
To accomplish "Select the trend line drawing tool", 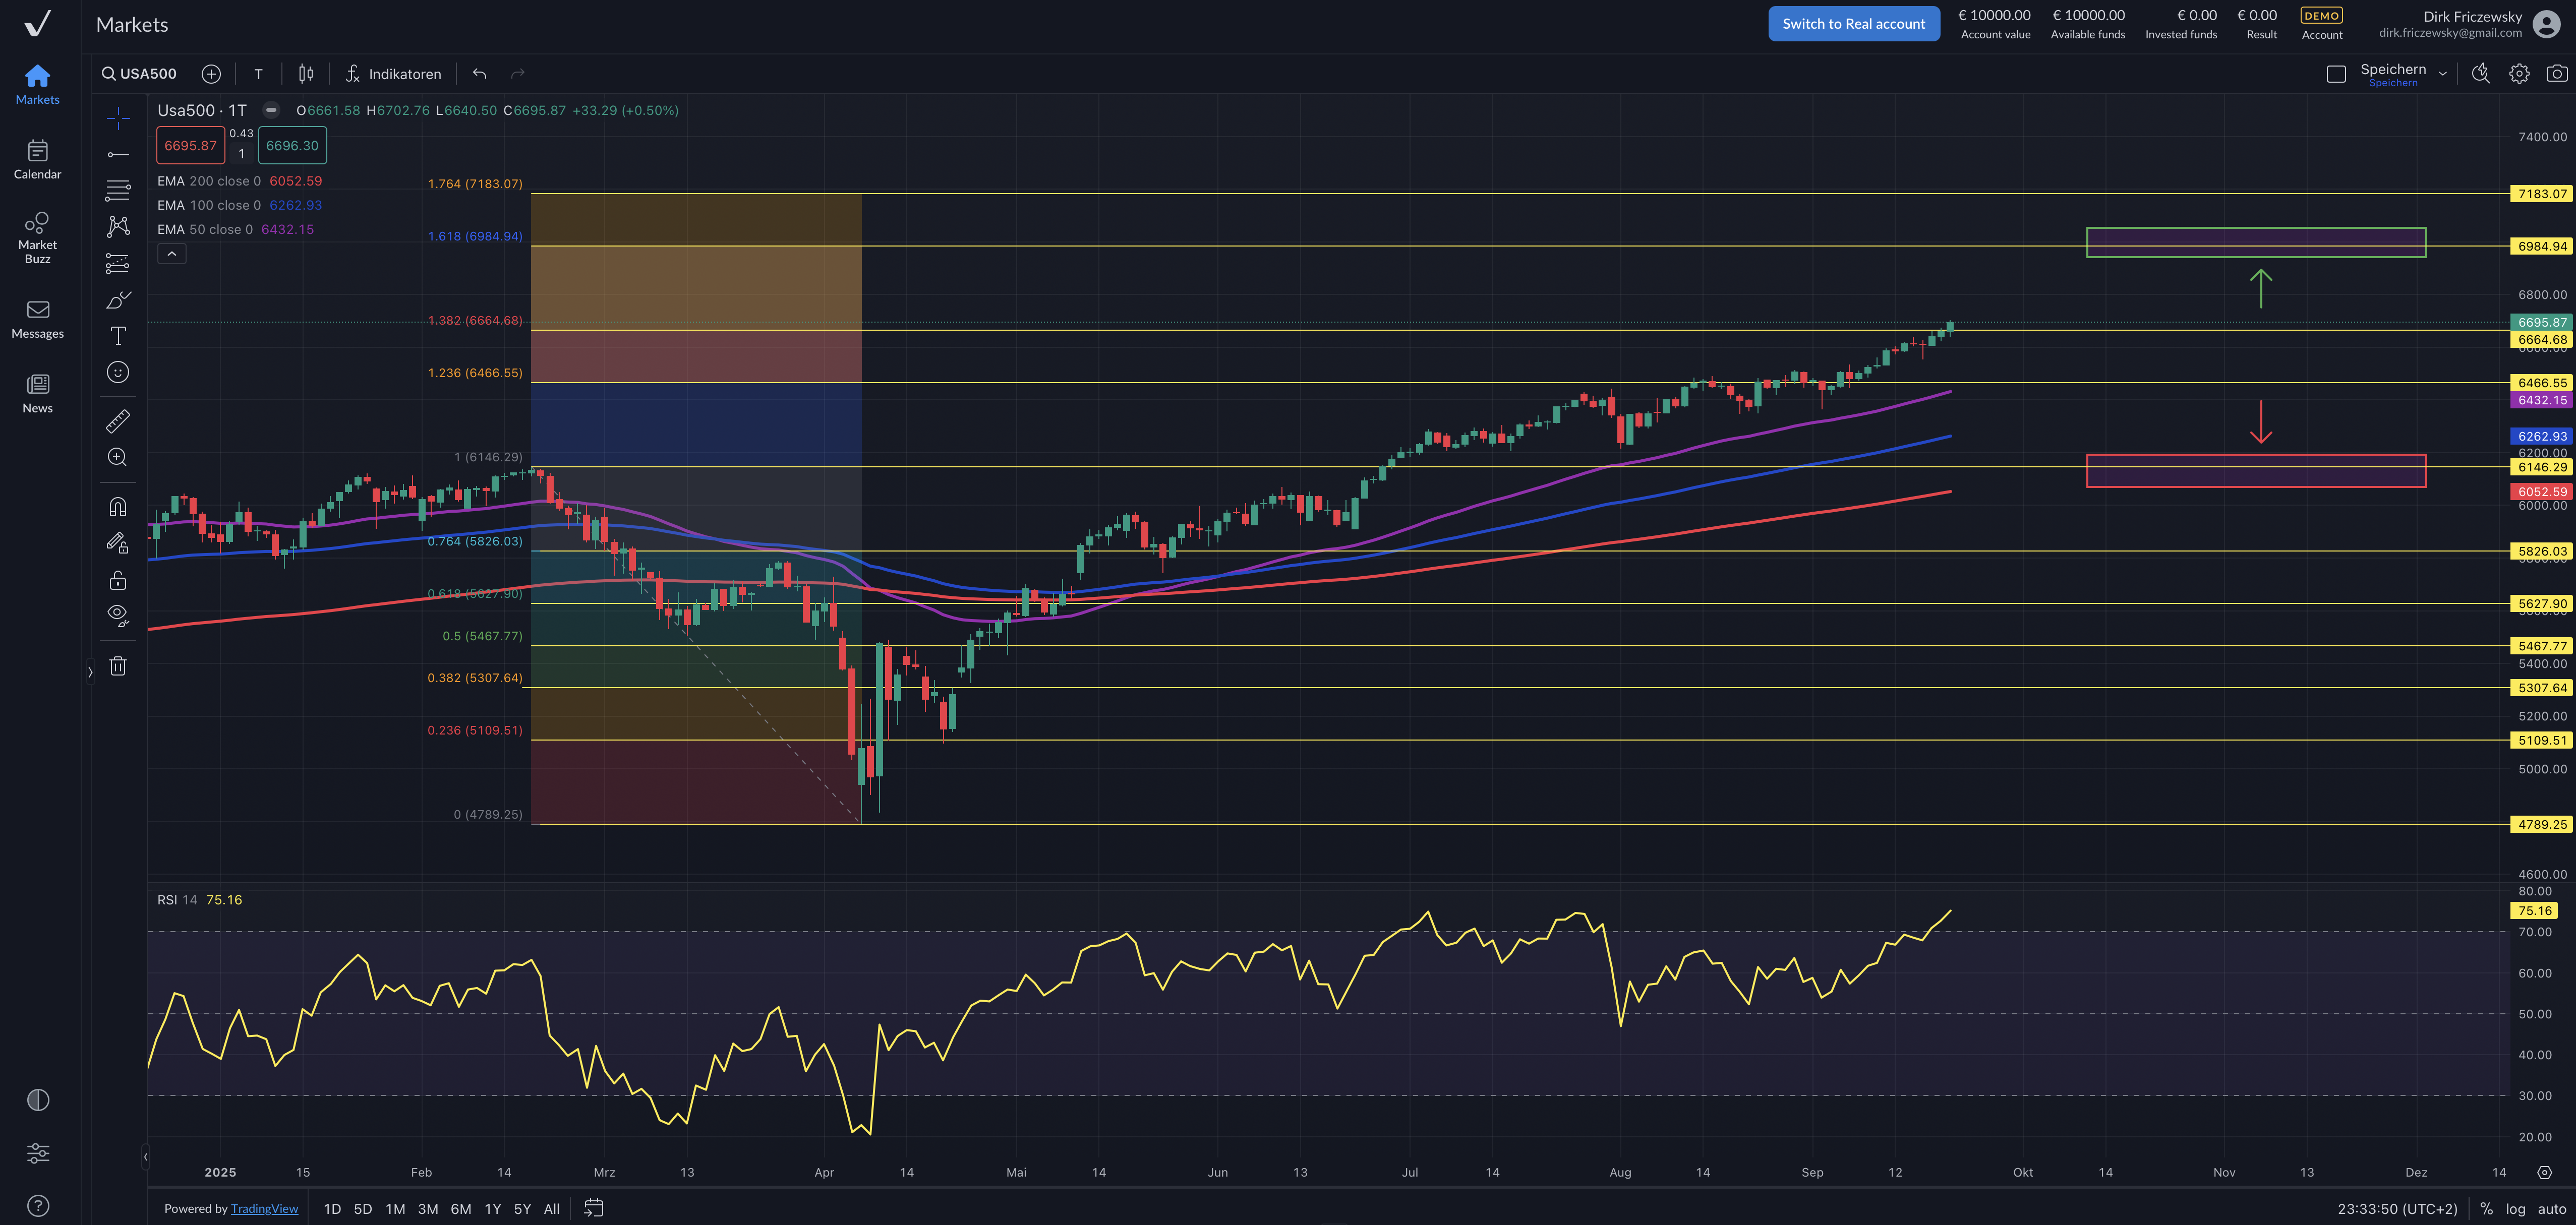I will 118,154.
